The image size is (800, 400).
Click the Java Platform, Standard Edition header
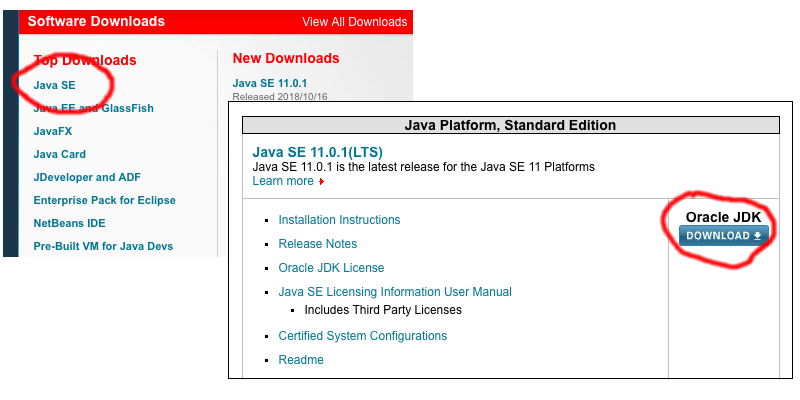point(510,125)
